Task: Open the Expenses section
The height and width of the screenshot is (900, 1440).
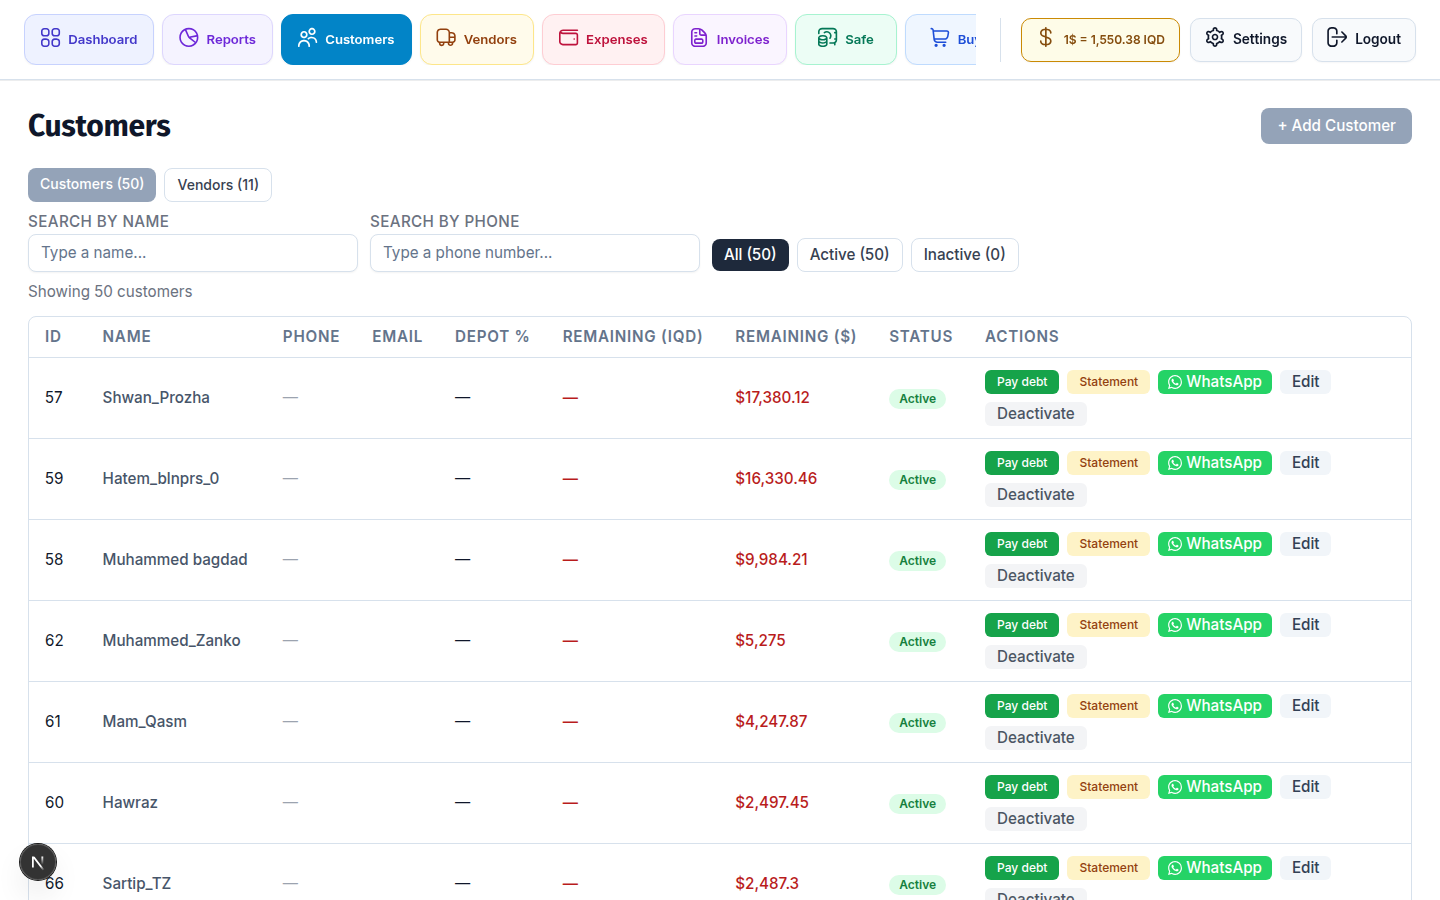Action: point(603,39)
